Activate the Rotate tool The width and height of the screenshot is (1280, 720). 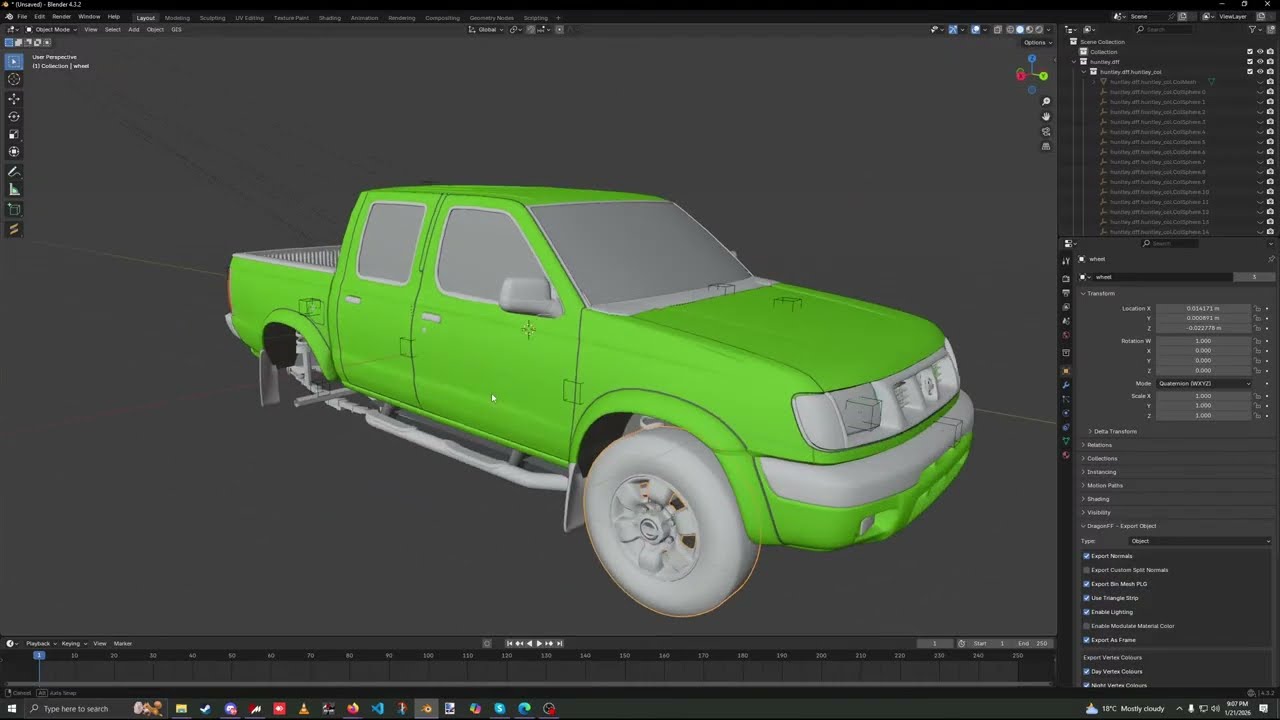click(14, 117)
